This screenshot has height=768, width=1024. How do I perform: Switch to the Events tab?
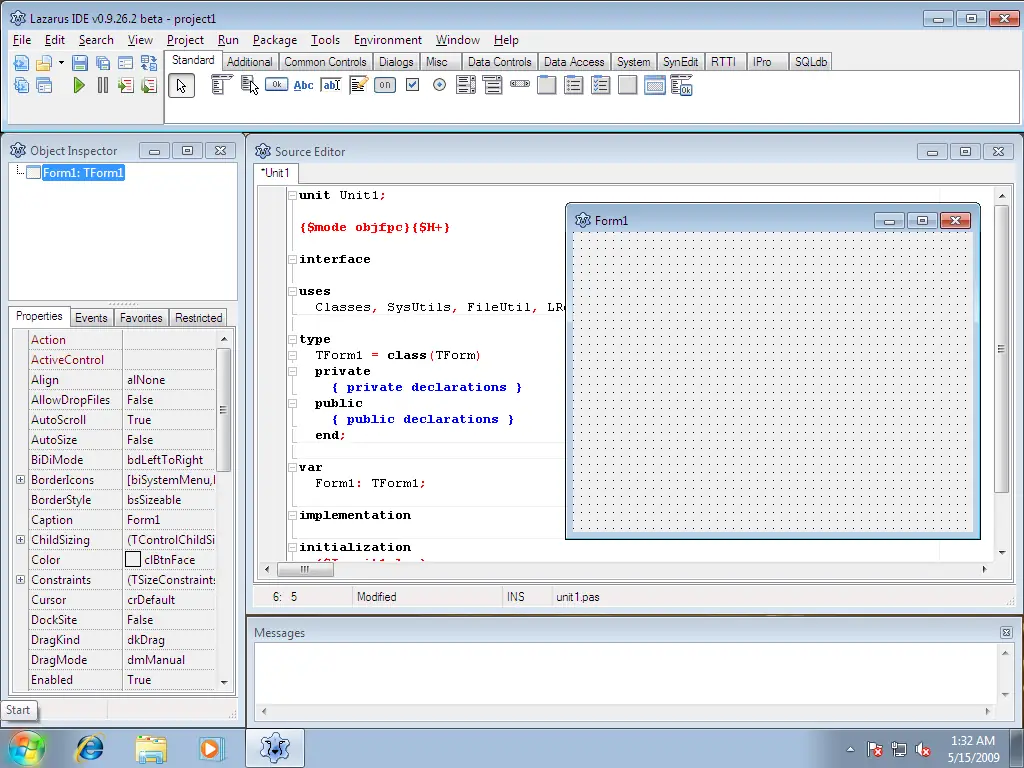point(91,318)
